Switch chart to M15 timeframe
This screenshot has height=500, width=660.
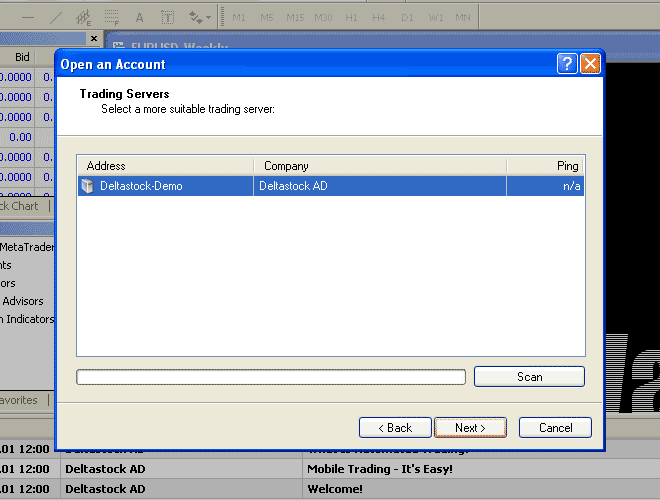[295, 18]
